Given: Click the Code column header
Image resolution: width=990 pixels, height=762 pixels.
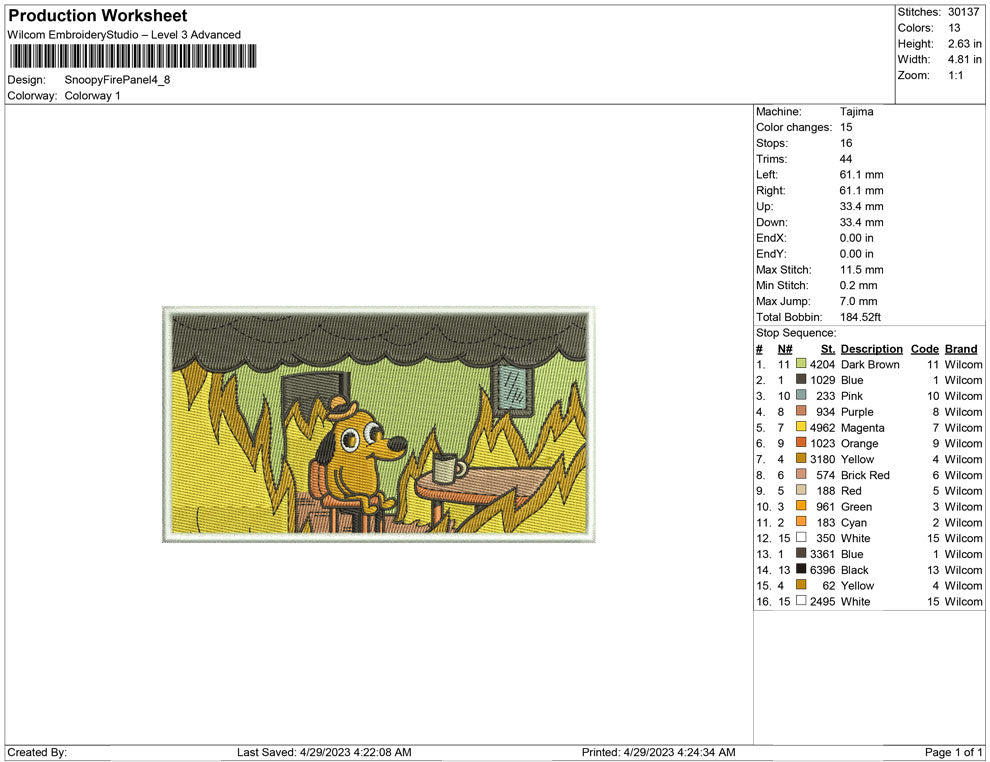Looking at the screenshot, I should click(924, 349).
